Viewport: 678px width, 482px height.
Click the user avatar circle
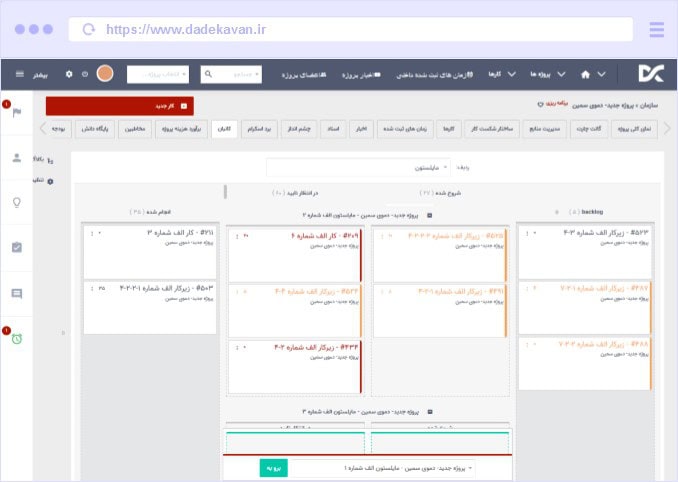coord(106,74)
